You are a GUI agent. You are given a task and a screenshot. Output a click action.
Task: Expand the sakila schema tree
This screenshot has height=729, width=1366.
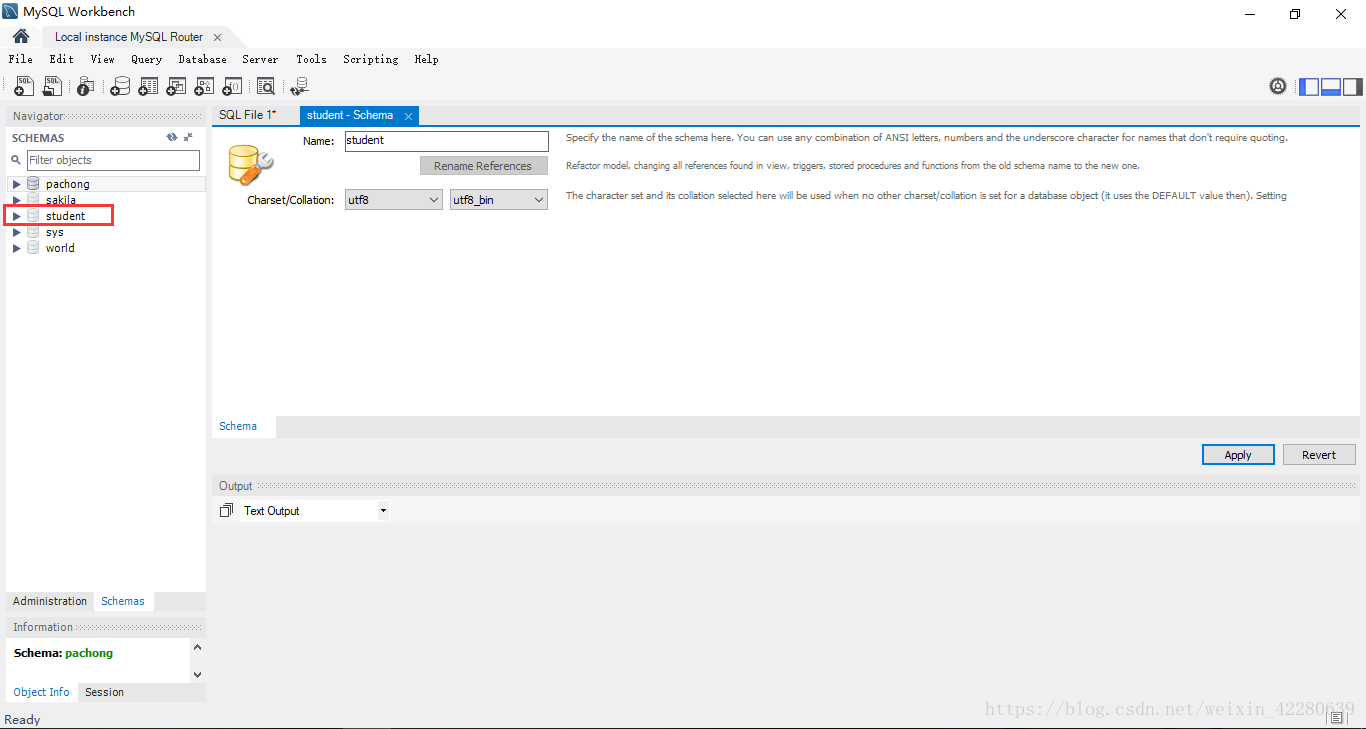(16, 200)
